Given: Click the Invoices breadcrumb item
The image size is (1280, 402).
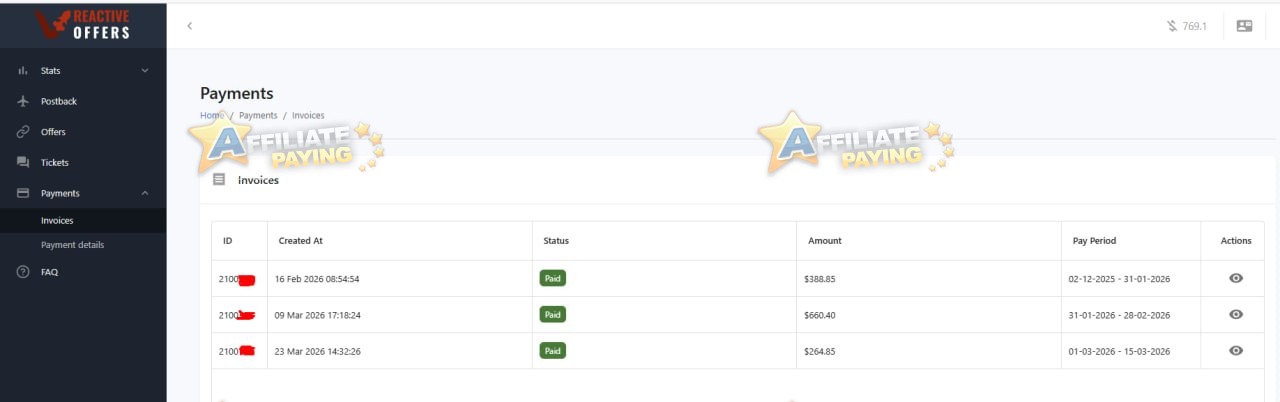Looking at the screenshot, I should click(308, 116).
